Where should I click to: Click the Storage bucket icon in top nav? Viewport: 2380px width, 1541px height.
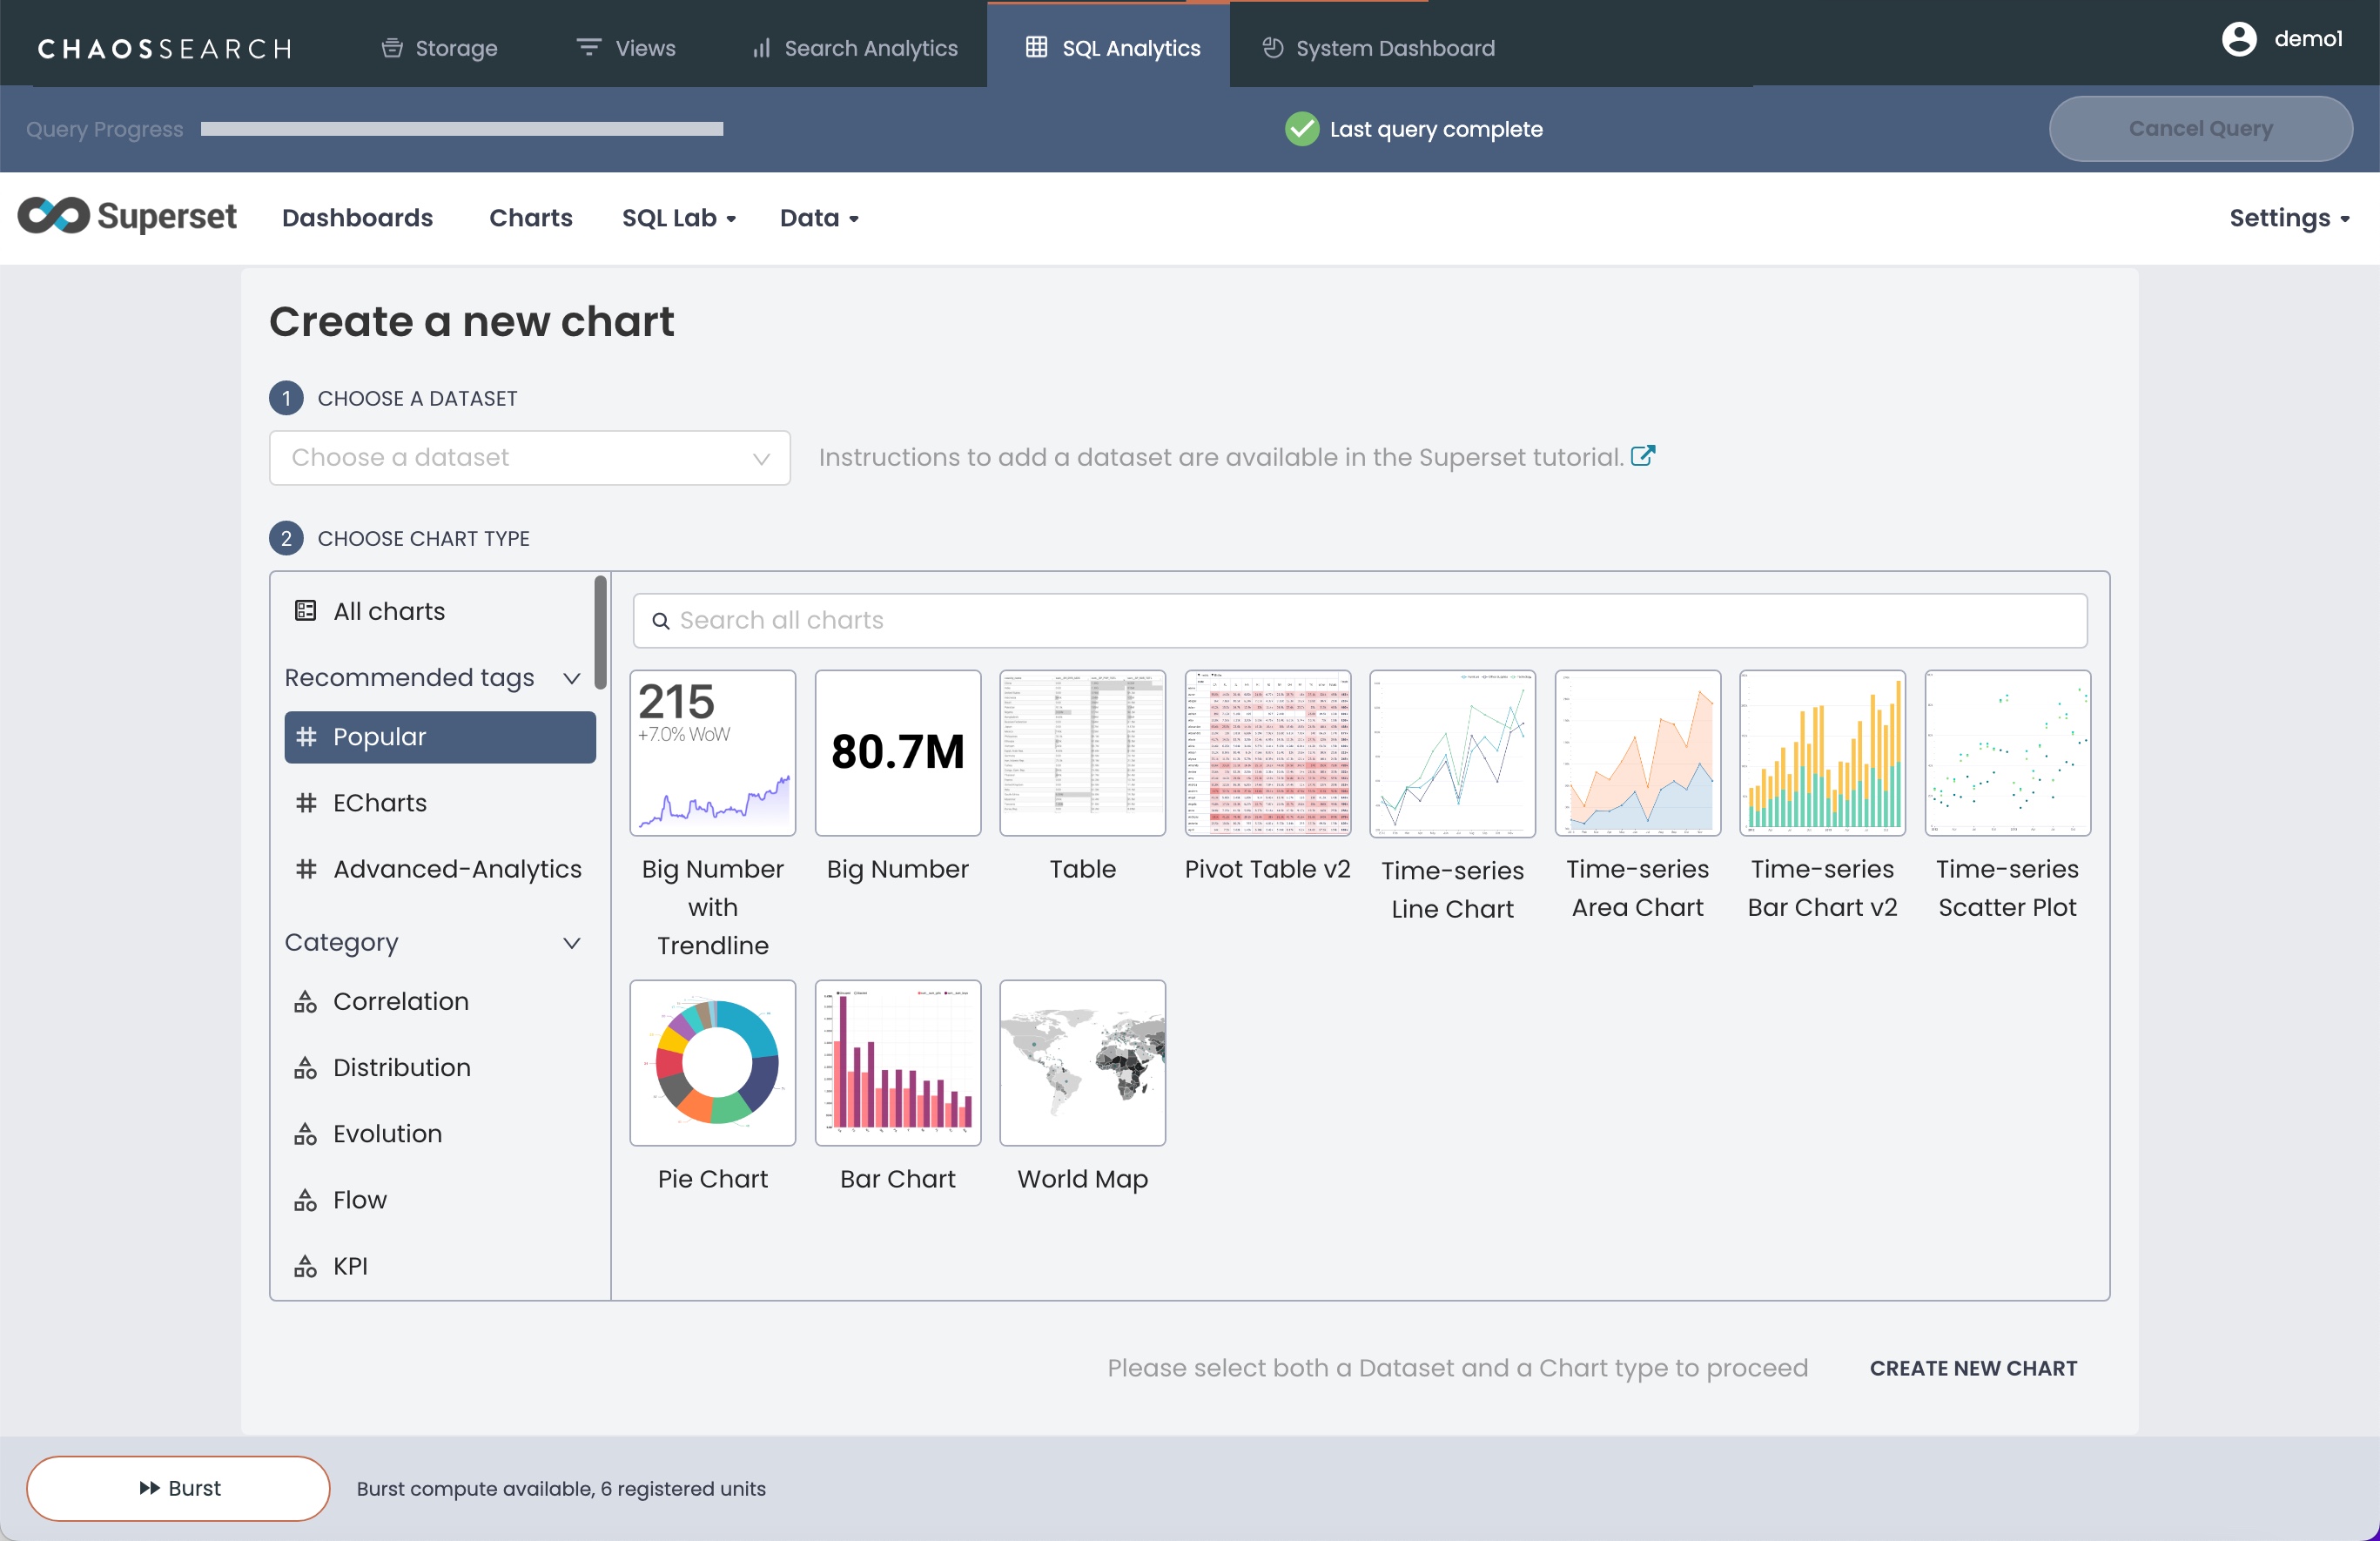click(392, 48)
